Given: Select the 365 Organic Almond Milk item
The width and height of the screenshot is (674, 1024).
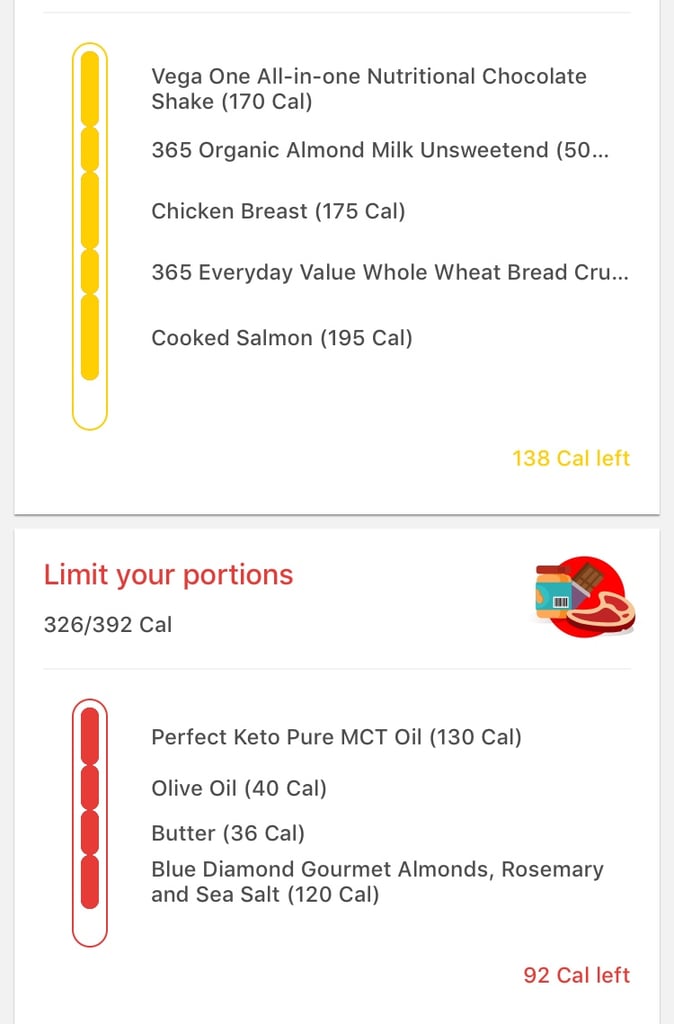Looking at the screenshot, I should tap(379, 150).
